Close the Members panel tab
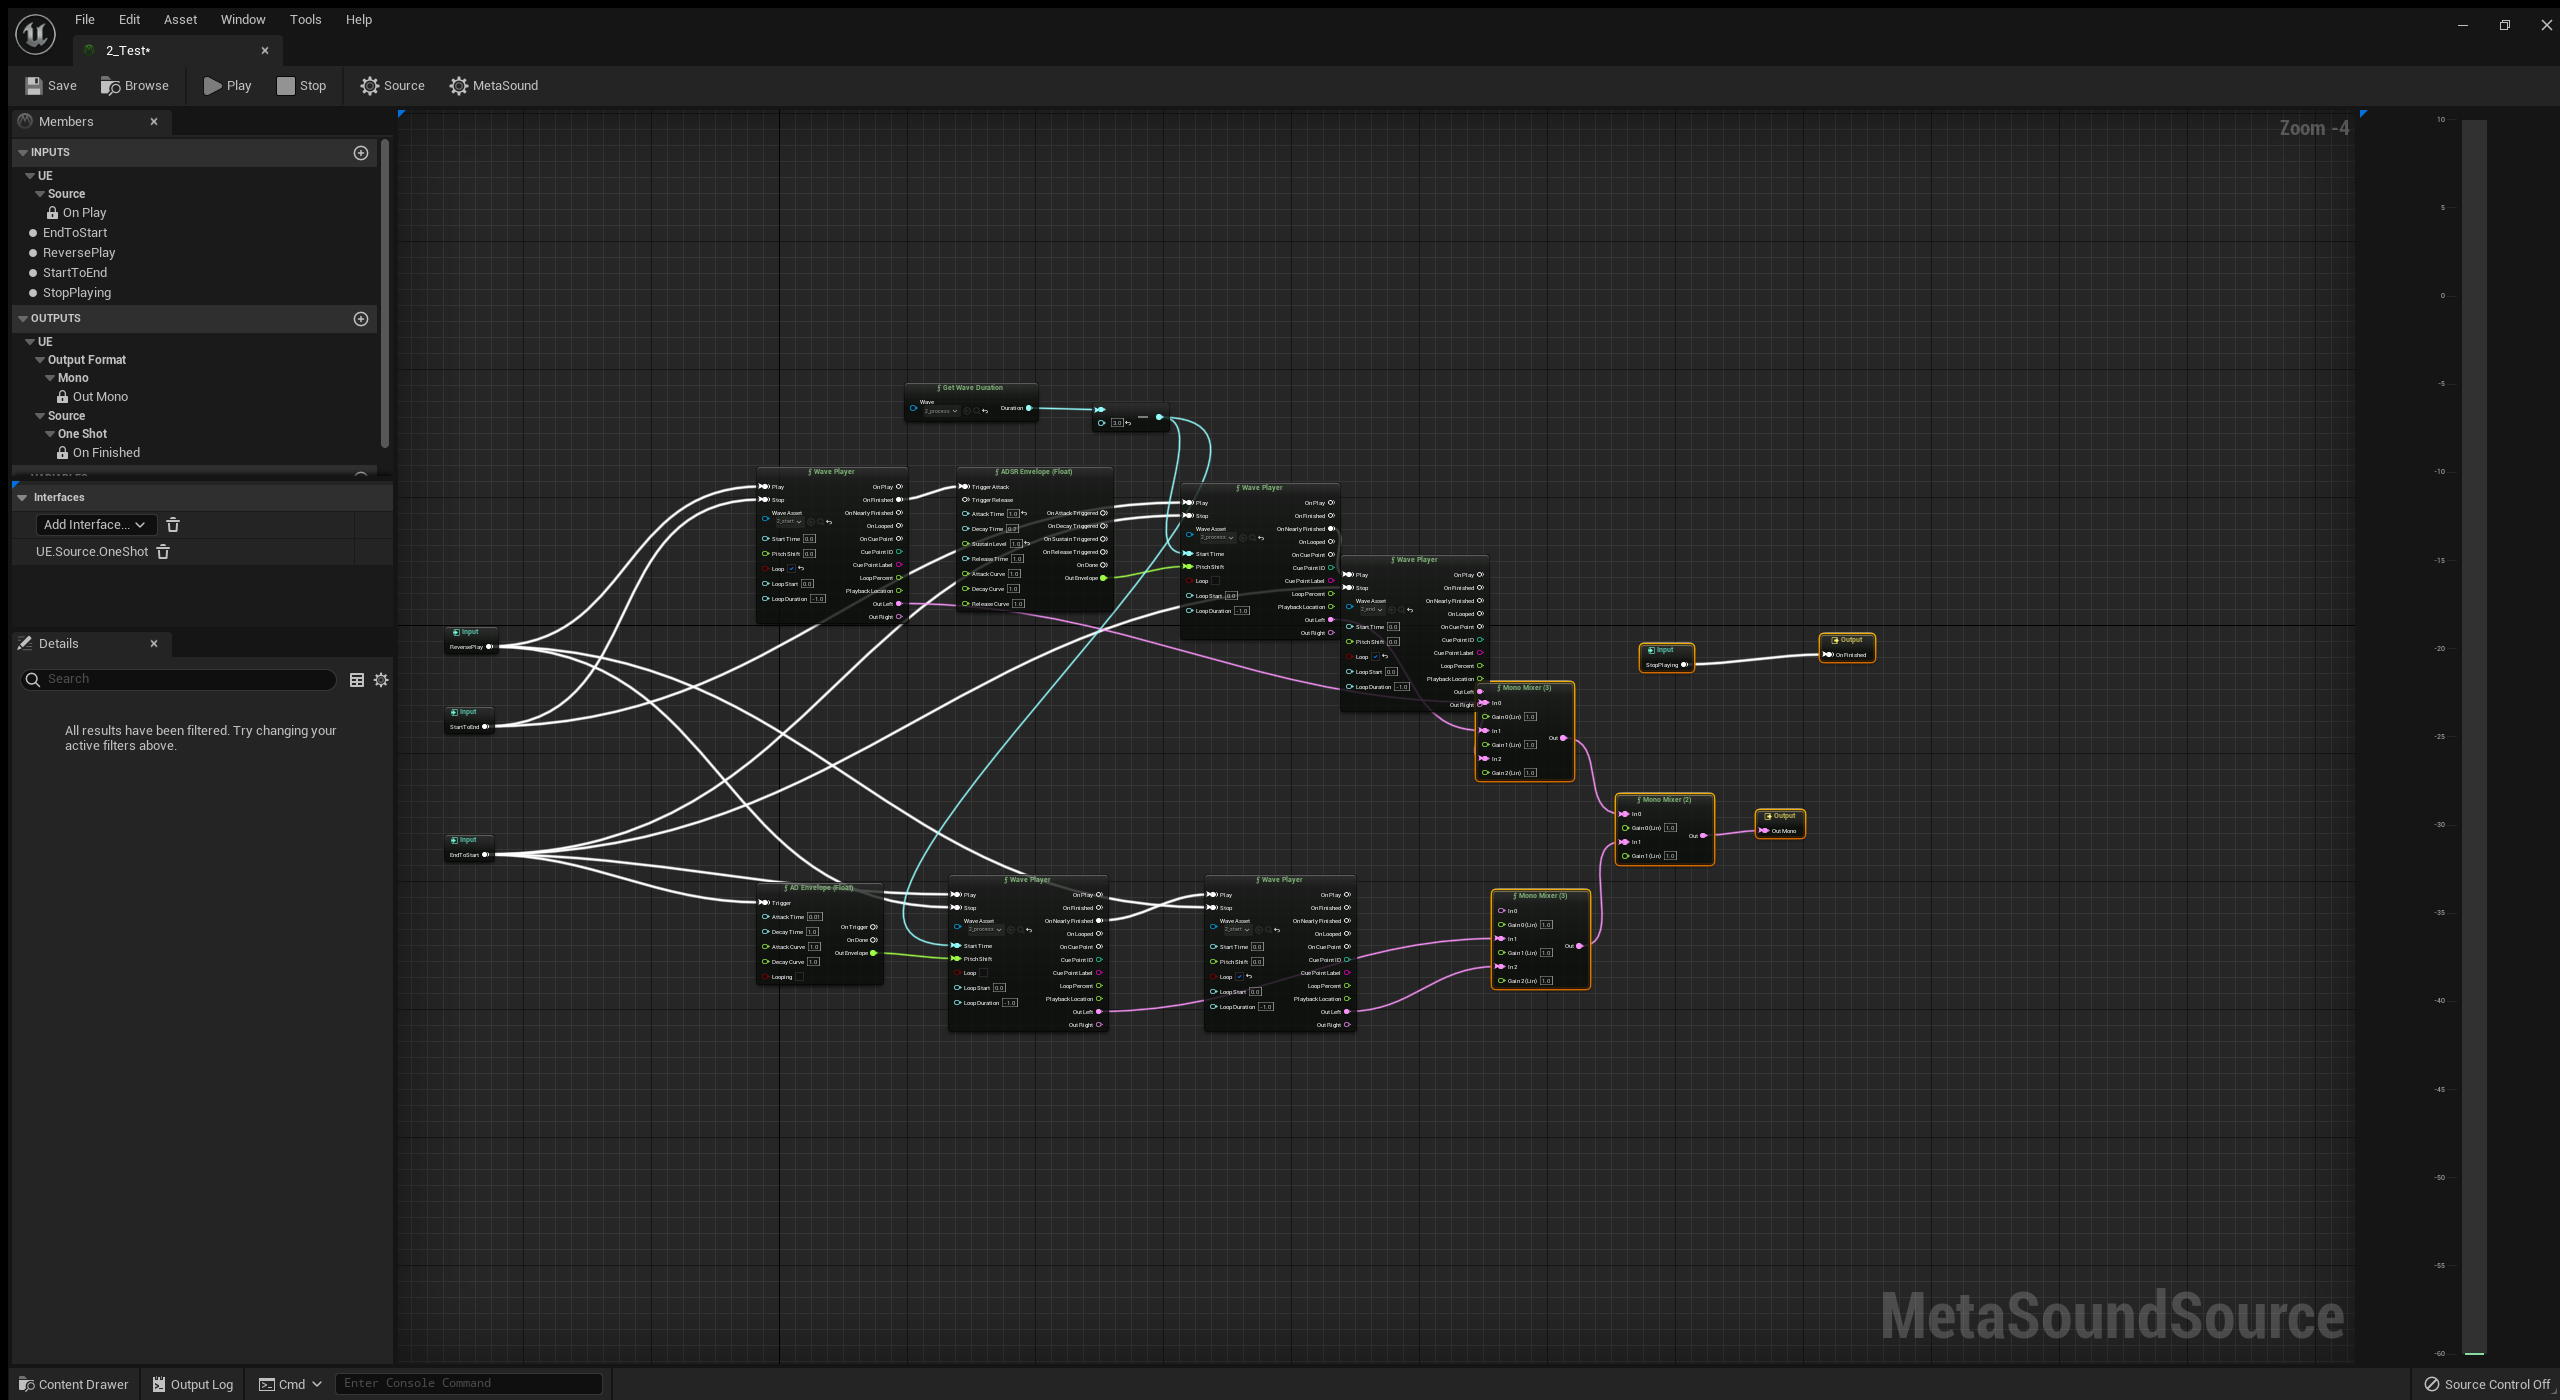 154,122
